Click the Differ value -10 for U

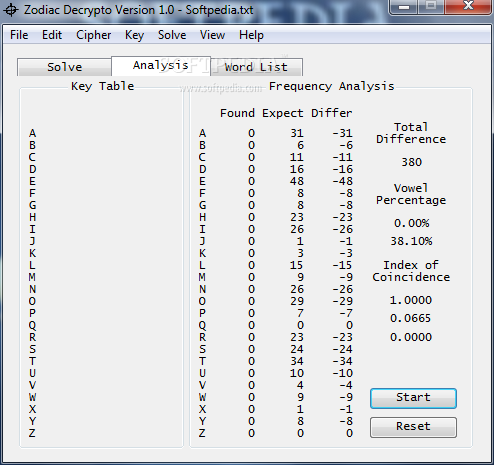point(342,373)
